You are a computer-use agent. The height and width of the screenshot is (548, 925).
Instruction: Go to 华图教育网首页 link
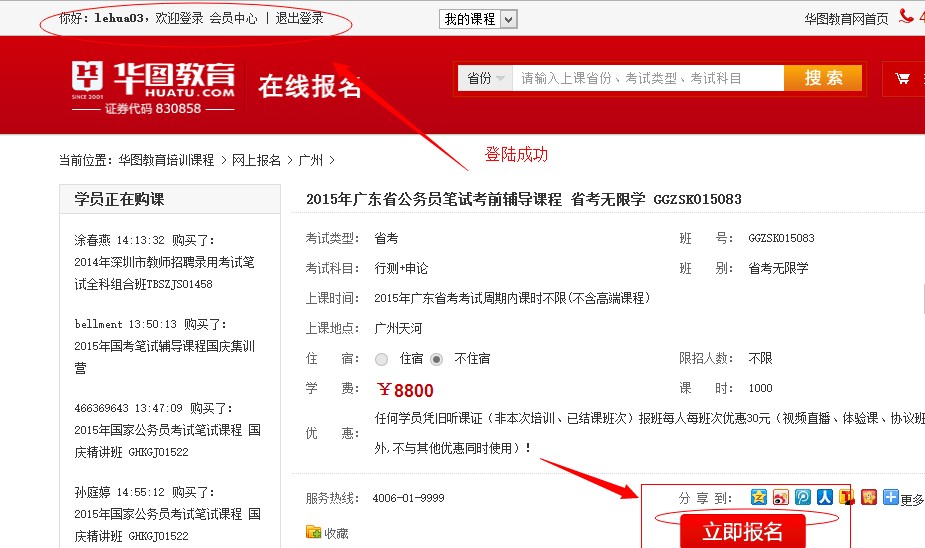(x=846, y=19)
